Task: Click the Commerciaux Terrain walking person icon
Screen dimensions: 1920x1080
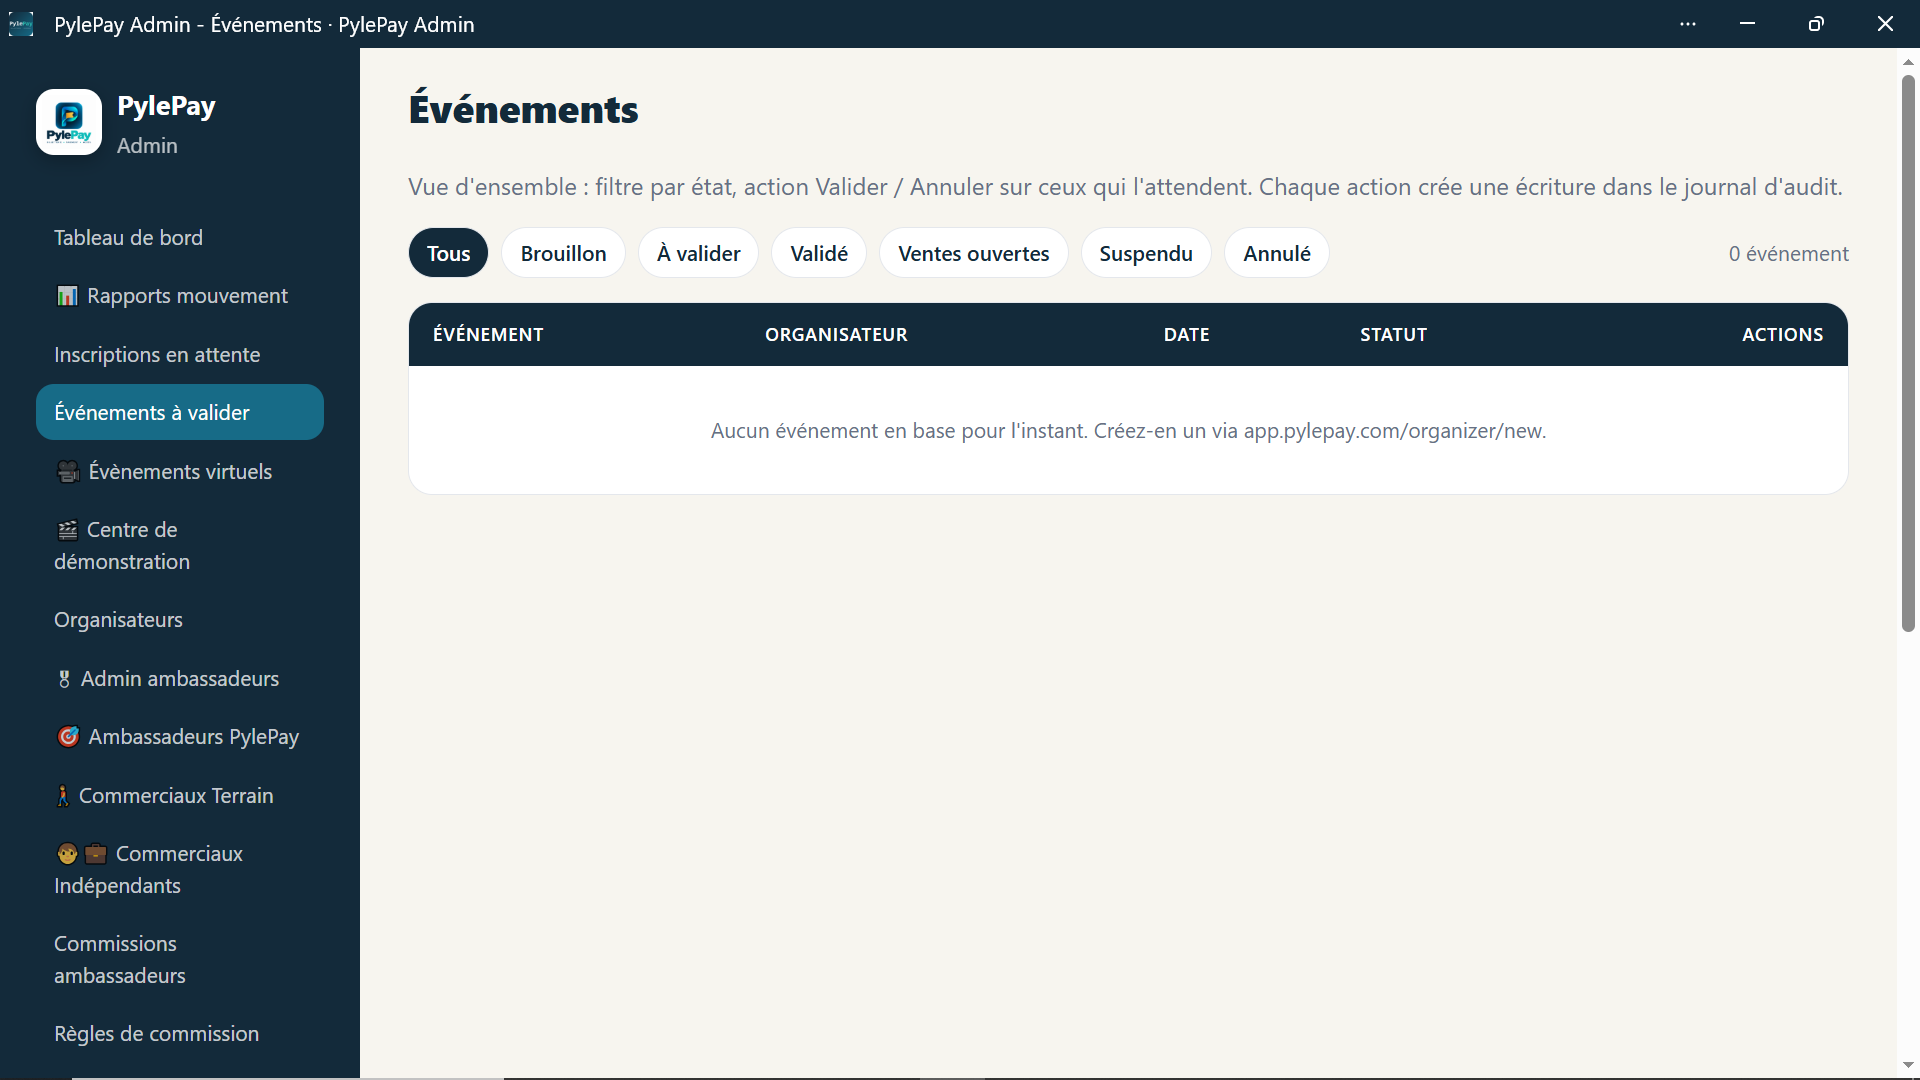Action: [x=63, y=796]
